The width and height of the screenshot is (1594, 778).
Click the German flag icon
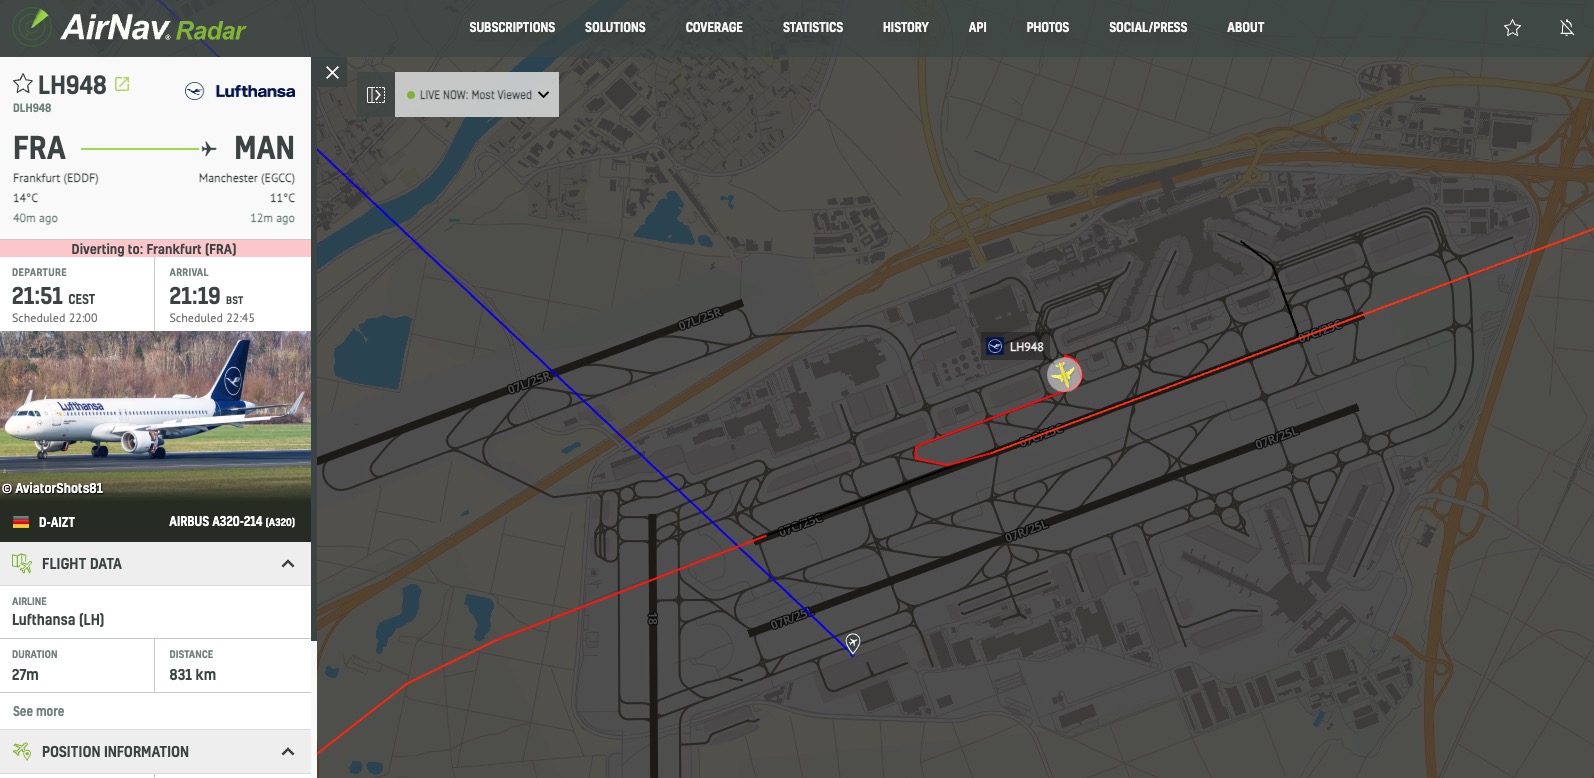pos(20,522)
